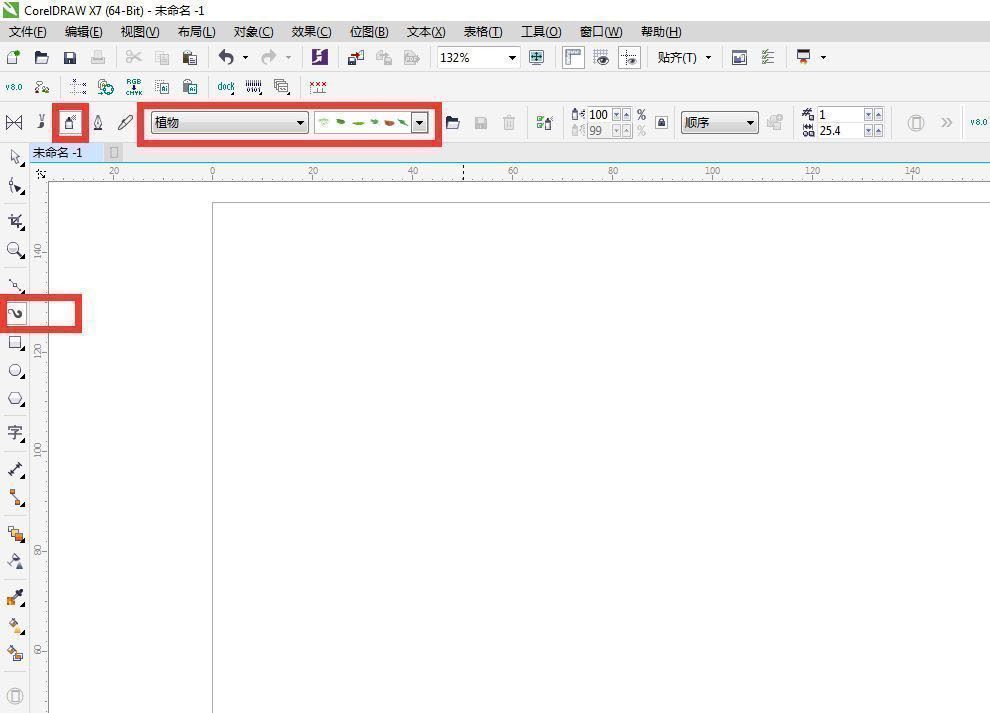Image resolution: width=990 pixels, height=713 pixels.
Task: Pick the Polygon tool in toolbox
Action: (x=15, y=399)
